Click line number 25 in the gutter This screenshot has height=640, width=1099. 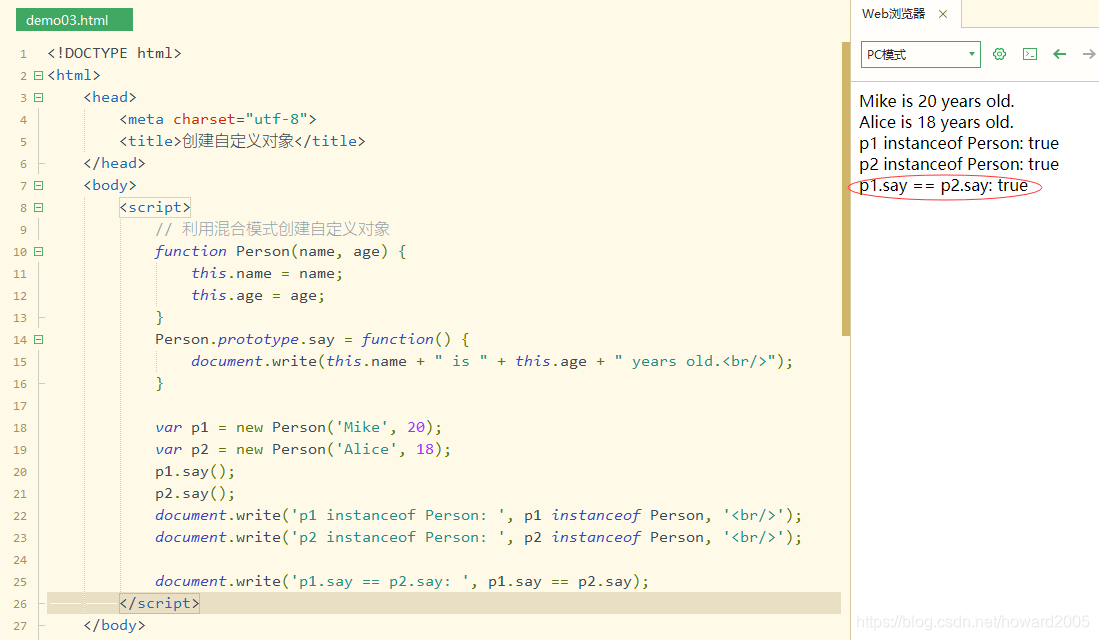pos(20,583)
